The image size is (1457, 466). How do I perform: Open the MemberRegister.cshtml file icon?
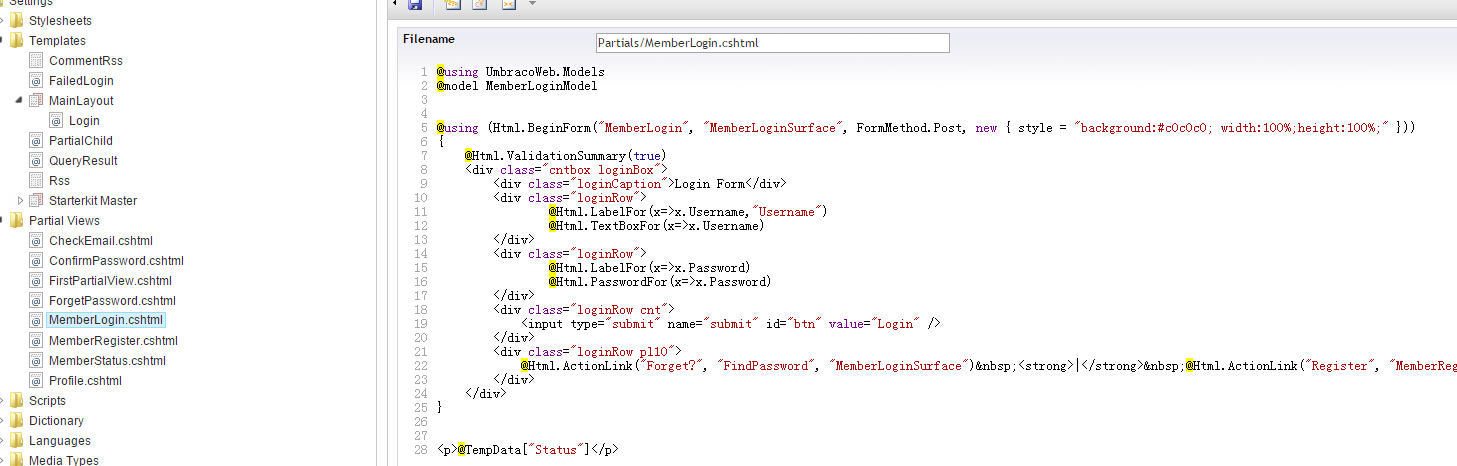tap(36, 340)
